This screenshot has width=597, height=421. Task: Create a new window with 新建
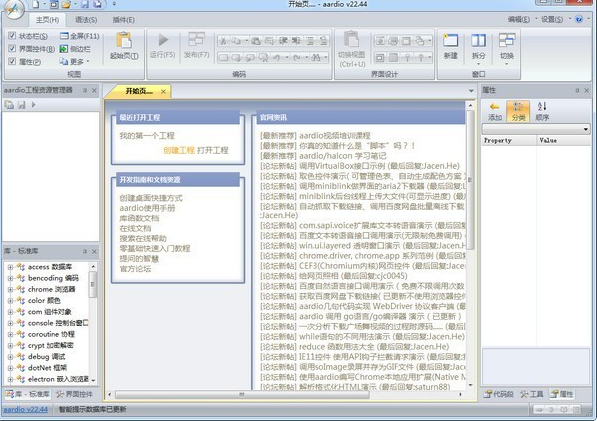[450, 46]
